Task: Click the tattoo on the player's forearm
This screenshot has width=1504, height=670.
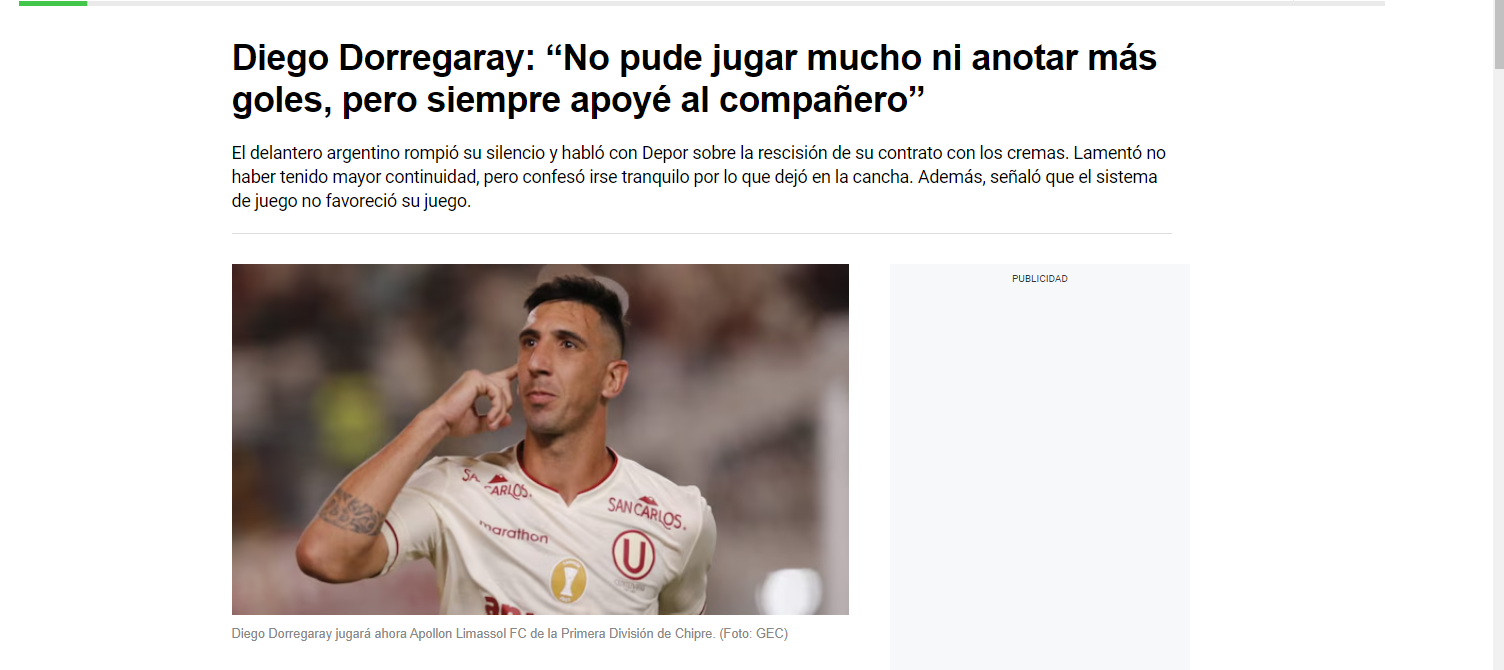Action: tap(350, 512)
